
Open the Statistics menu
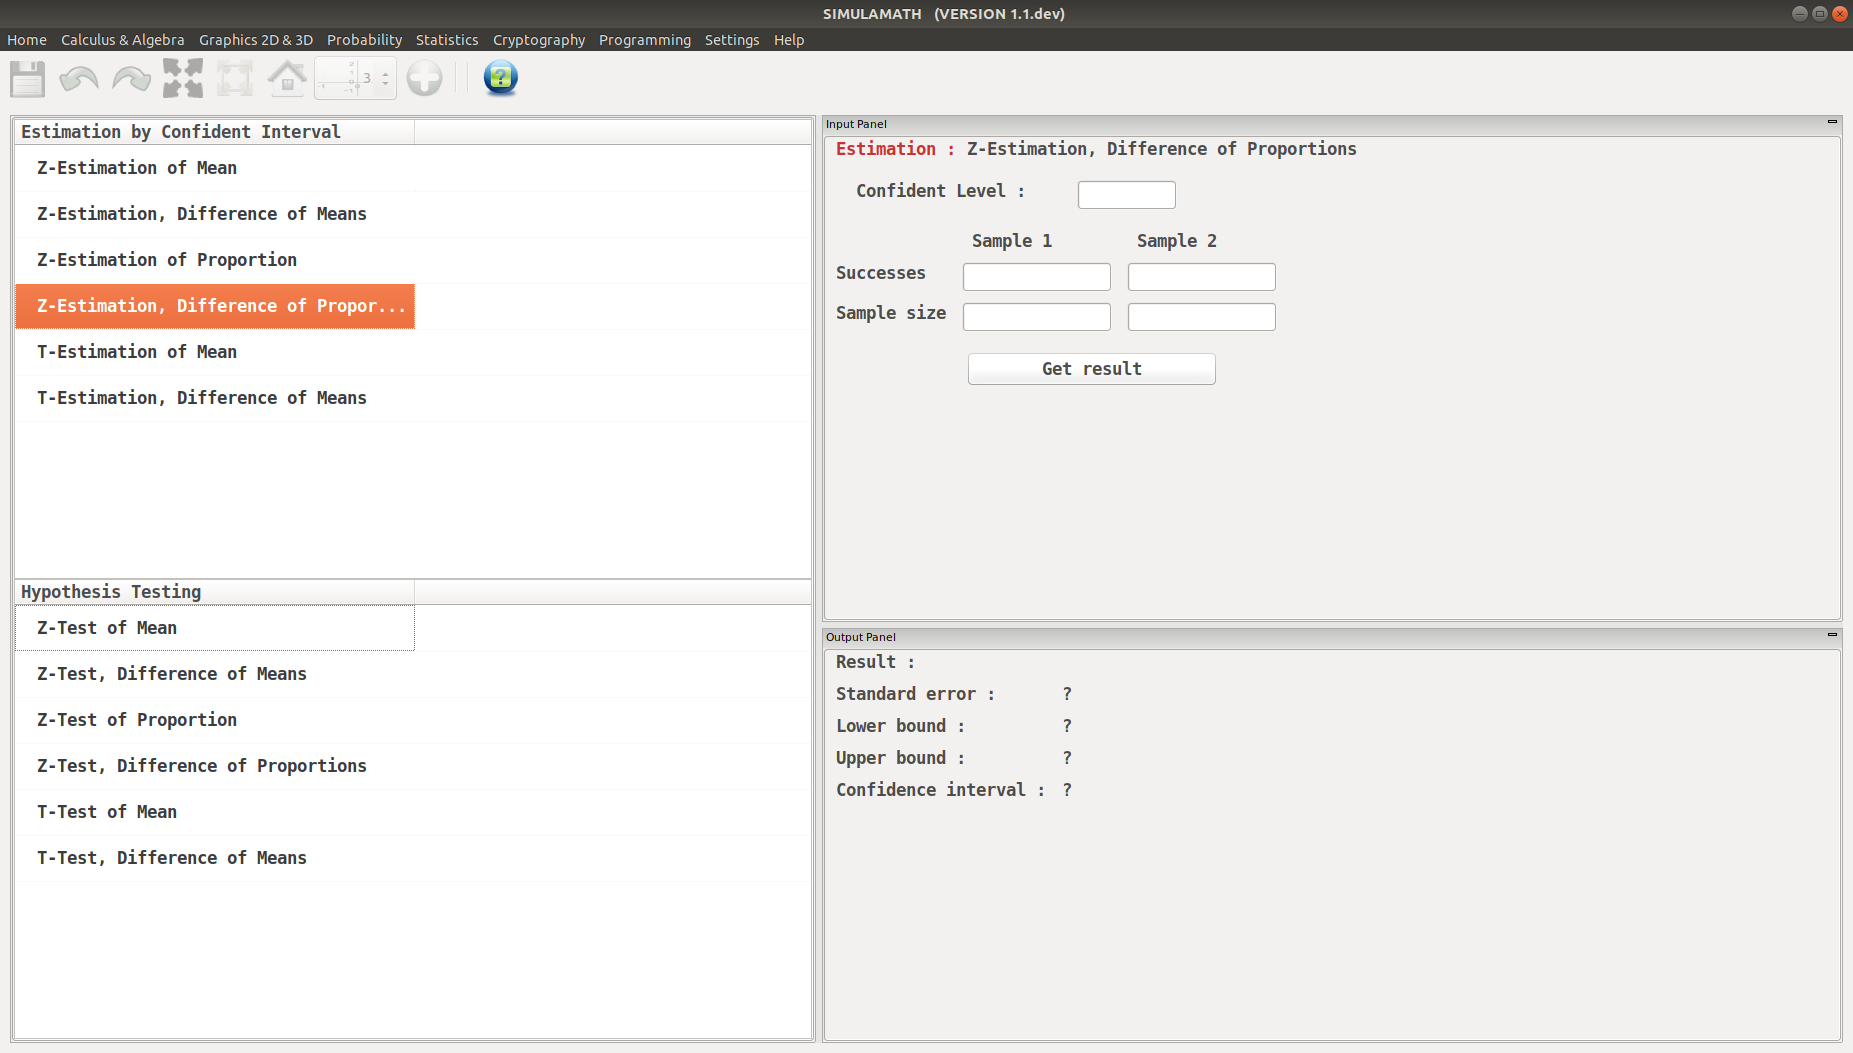click(447, 40)
